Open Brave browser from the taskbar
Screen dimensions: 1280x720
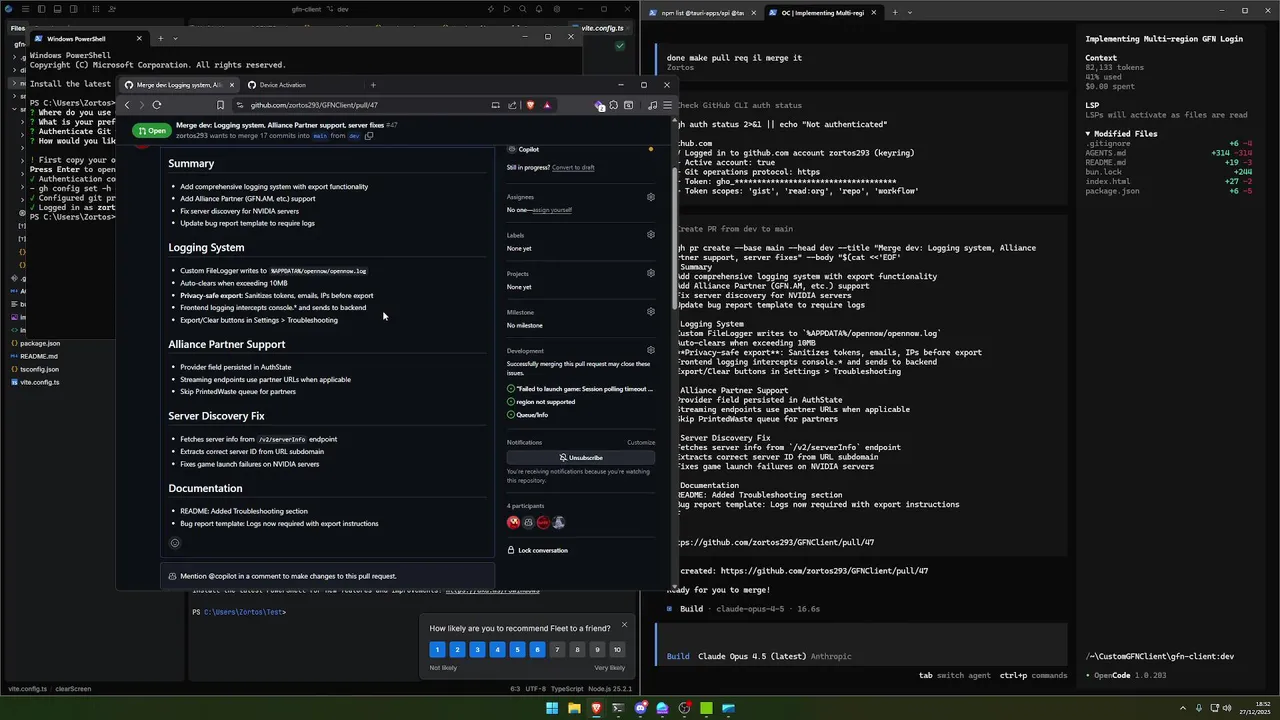coord(596,708)
